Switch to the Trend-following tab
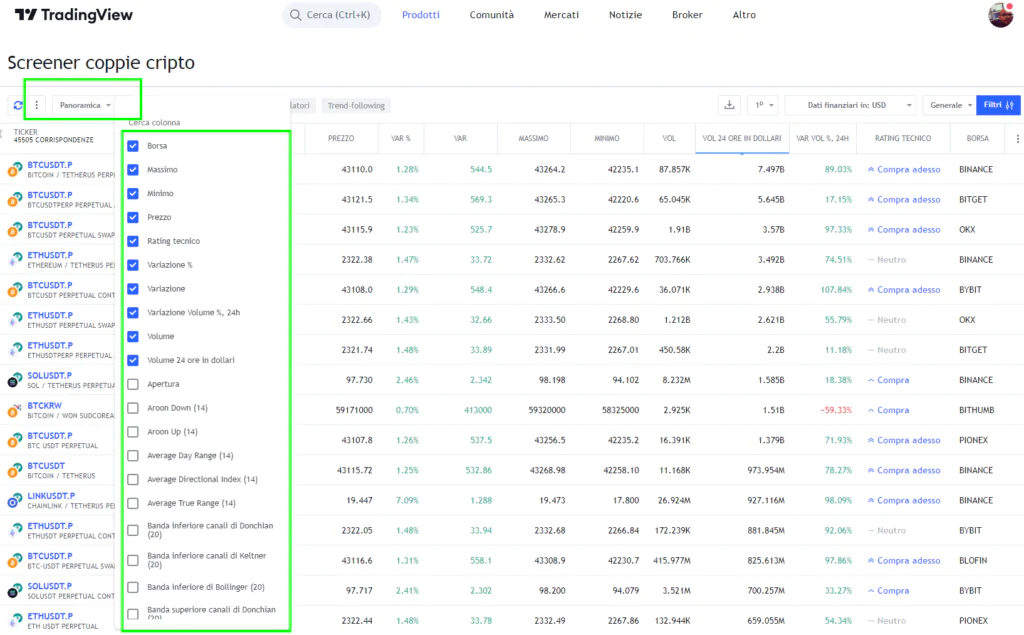This screenshot has width=1024, height=635. pos(356,106)
